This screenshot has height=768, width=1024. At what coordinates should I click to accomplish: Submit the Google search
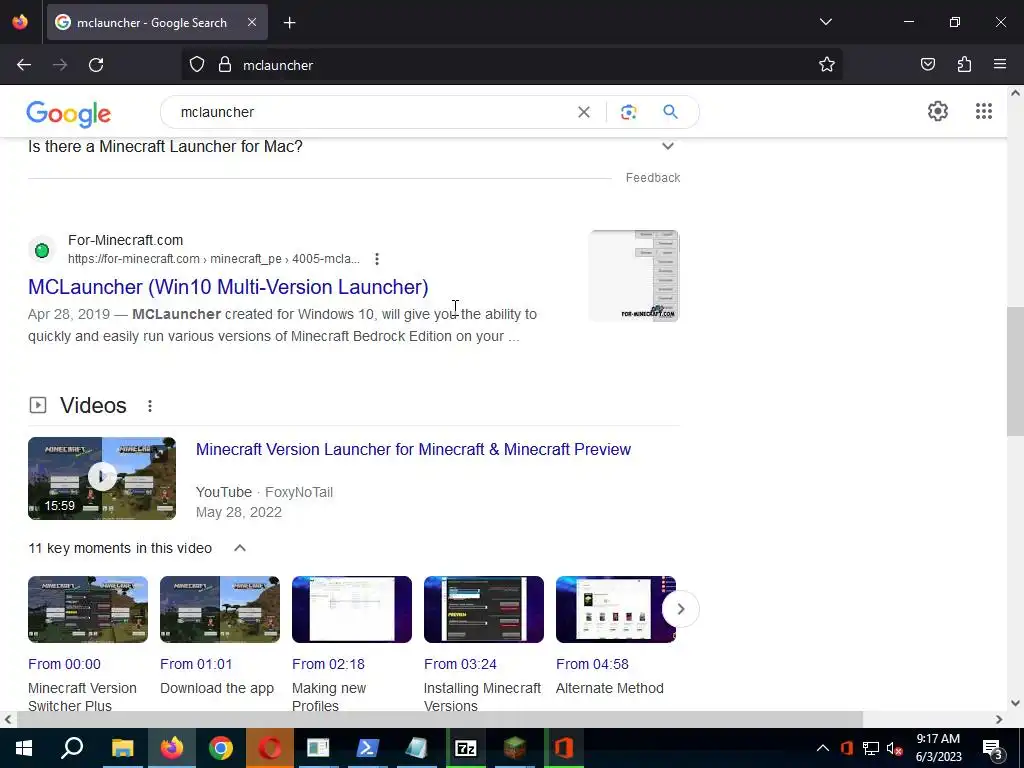coord(670,112)
